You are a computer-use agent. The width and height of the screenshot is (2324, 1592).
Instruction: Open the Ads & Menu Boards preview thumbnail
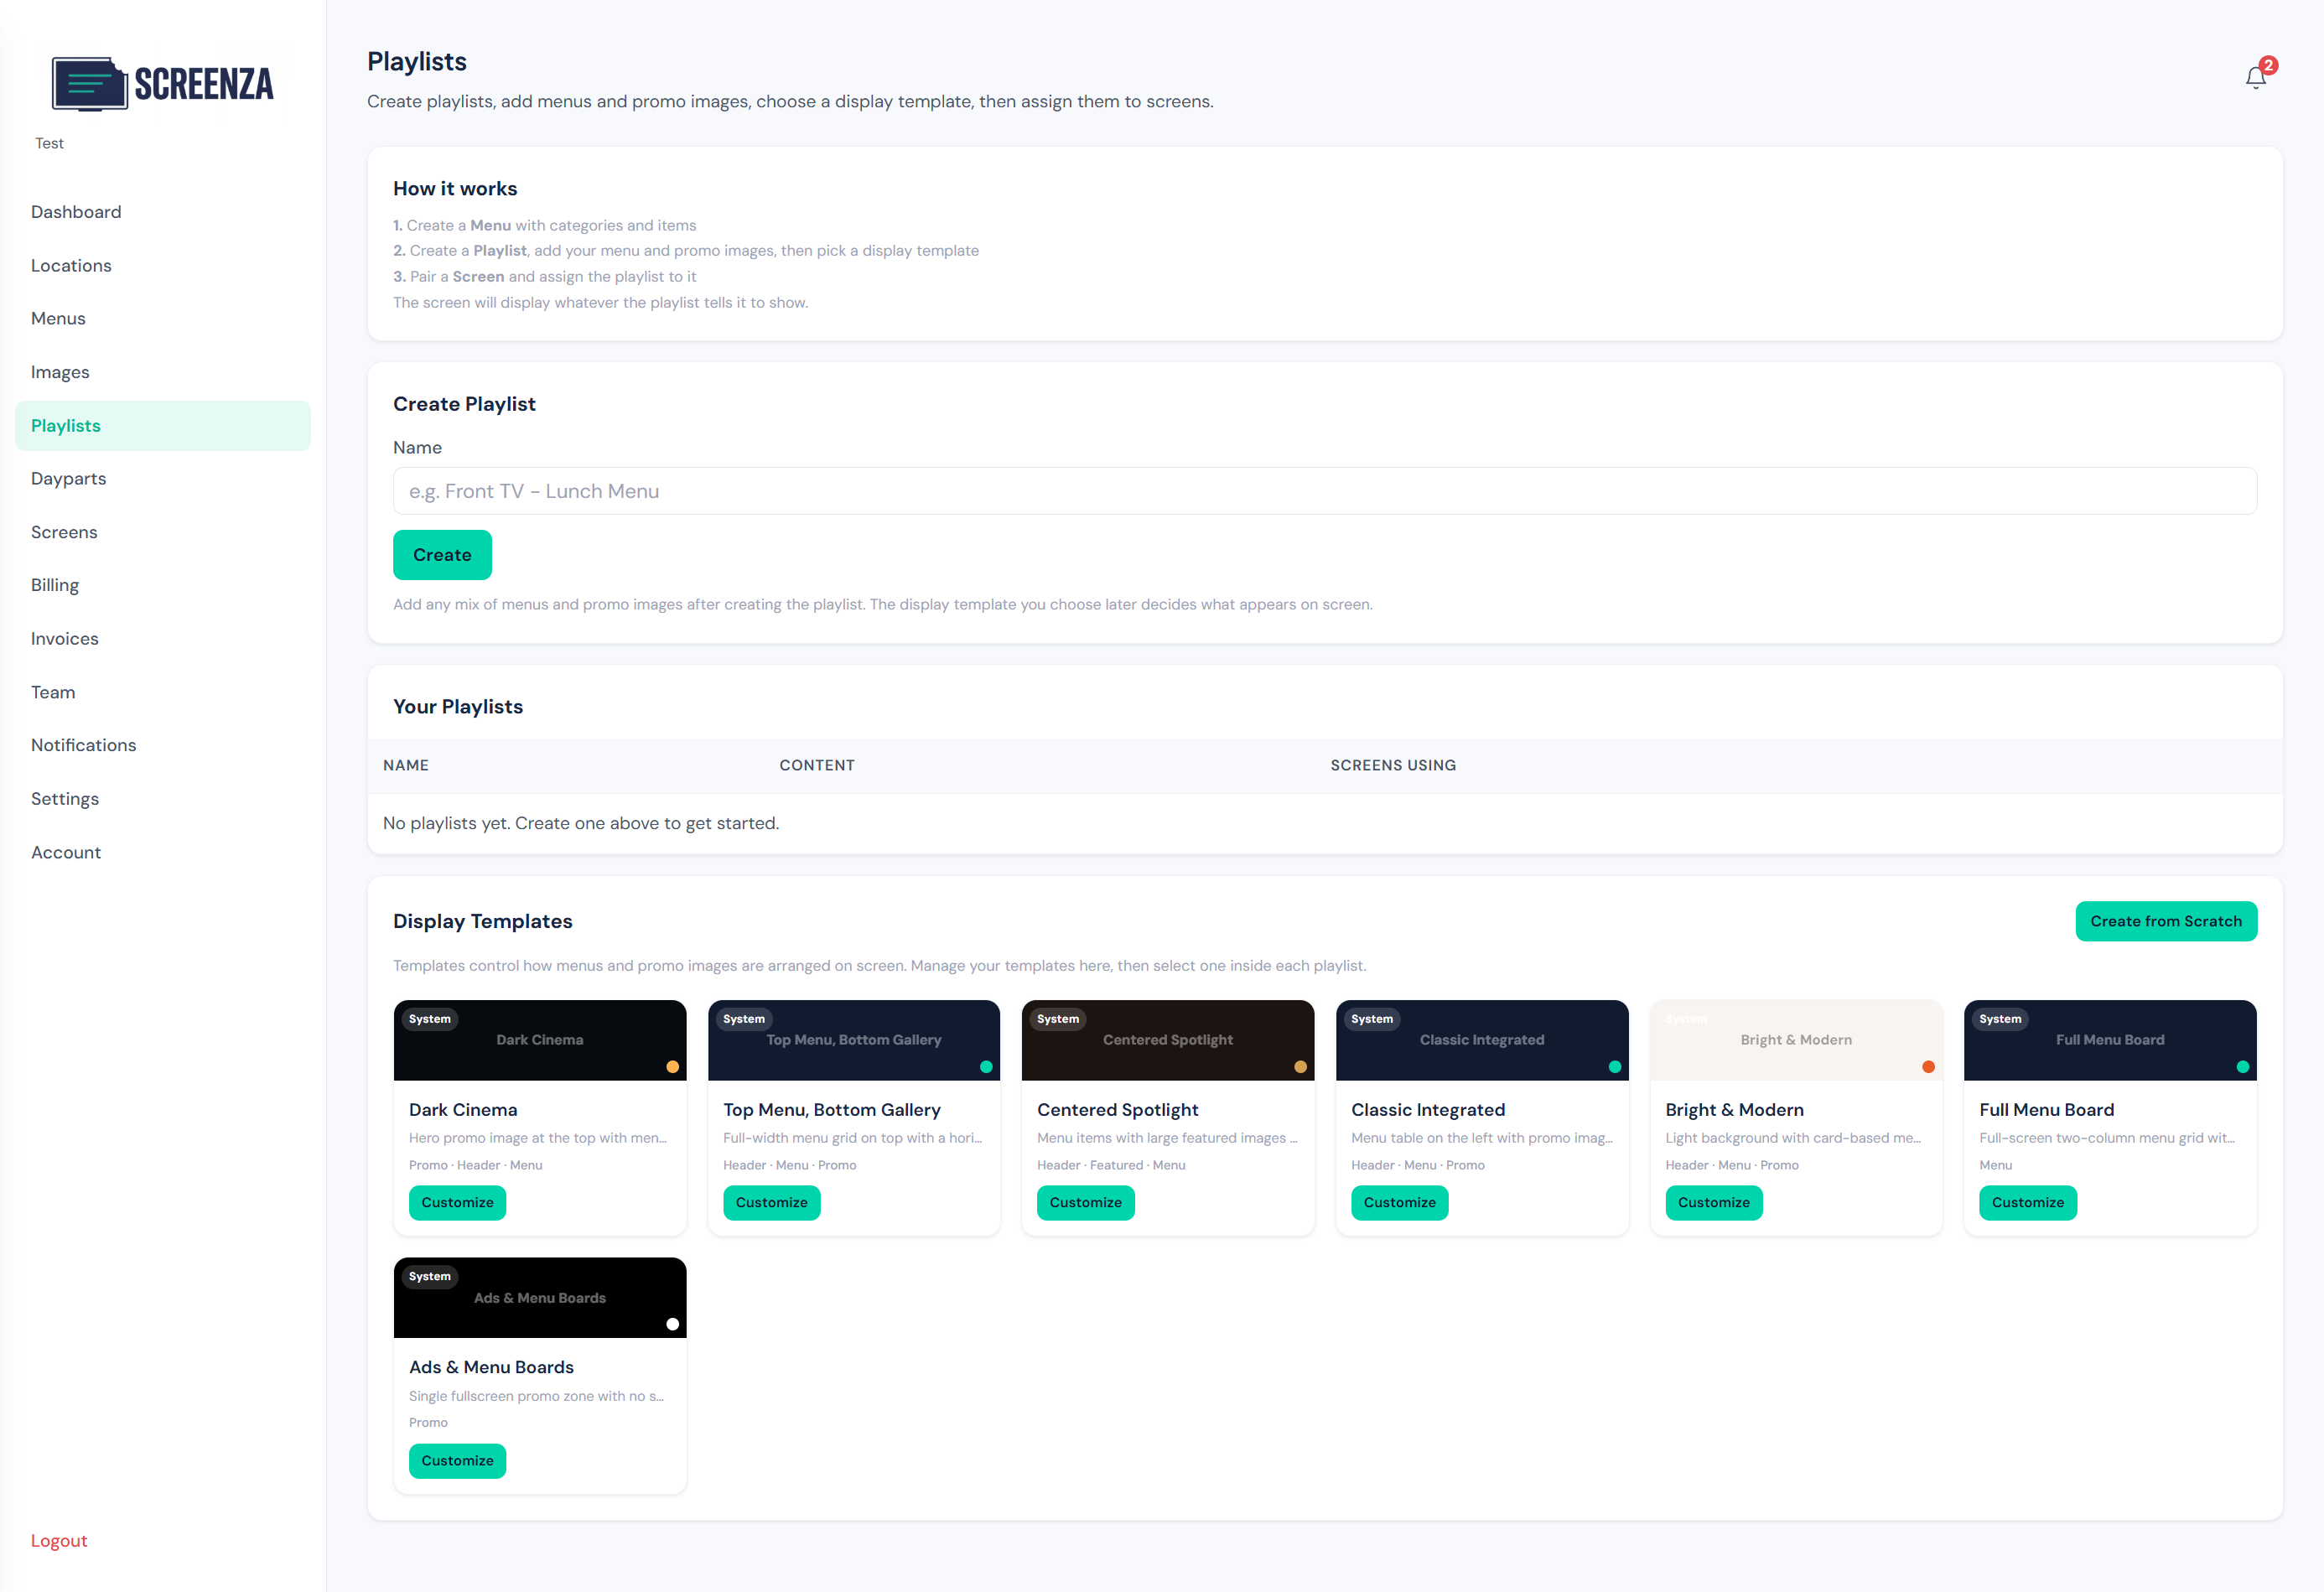point(540,1297)
